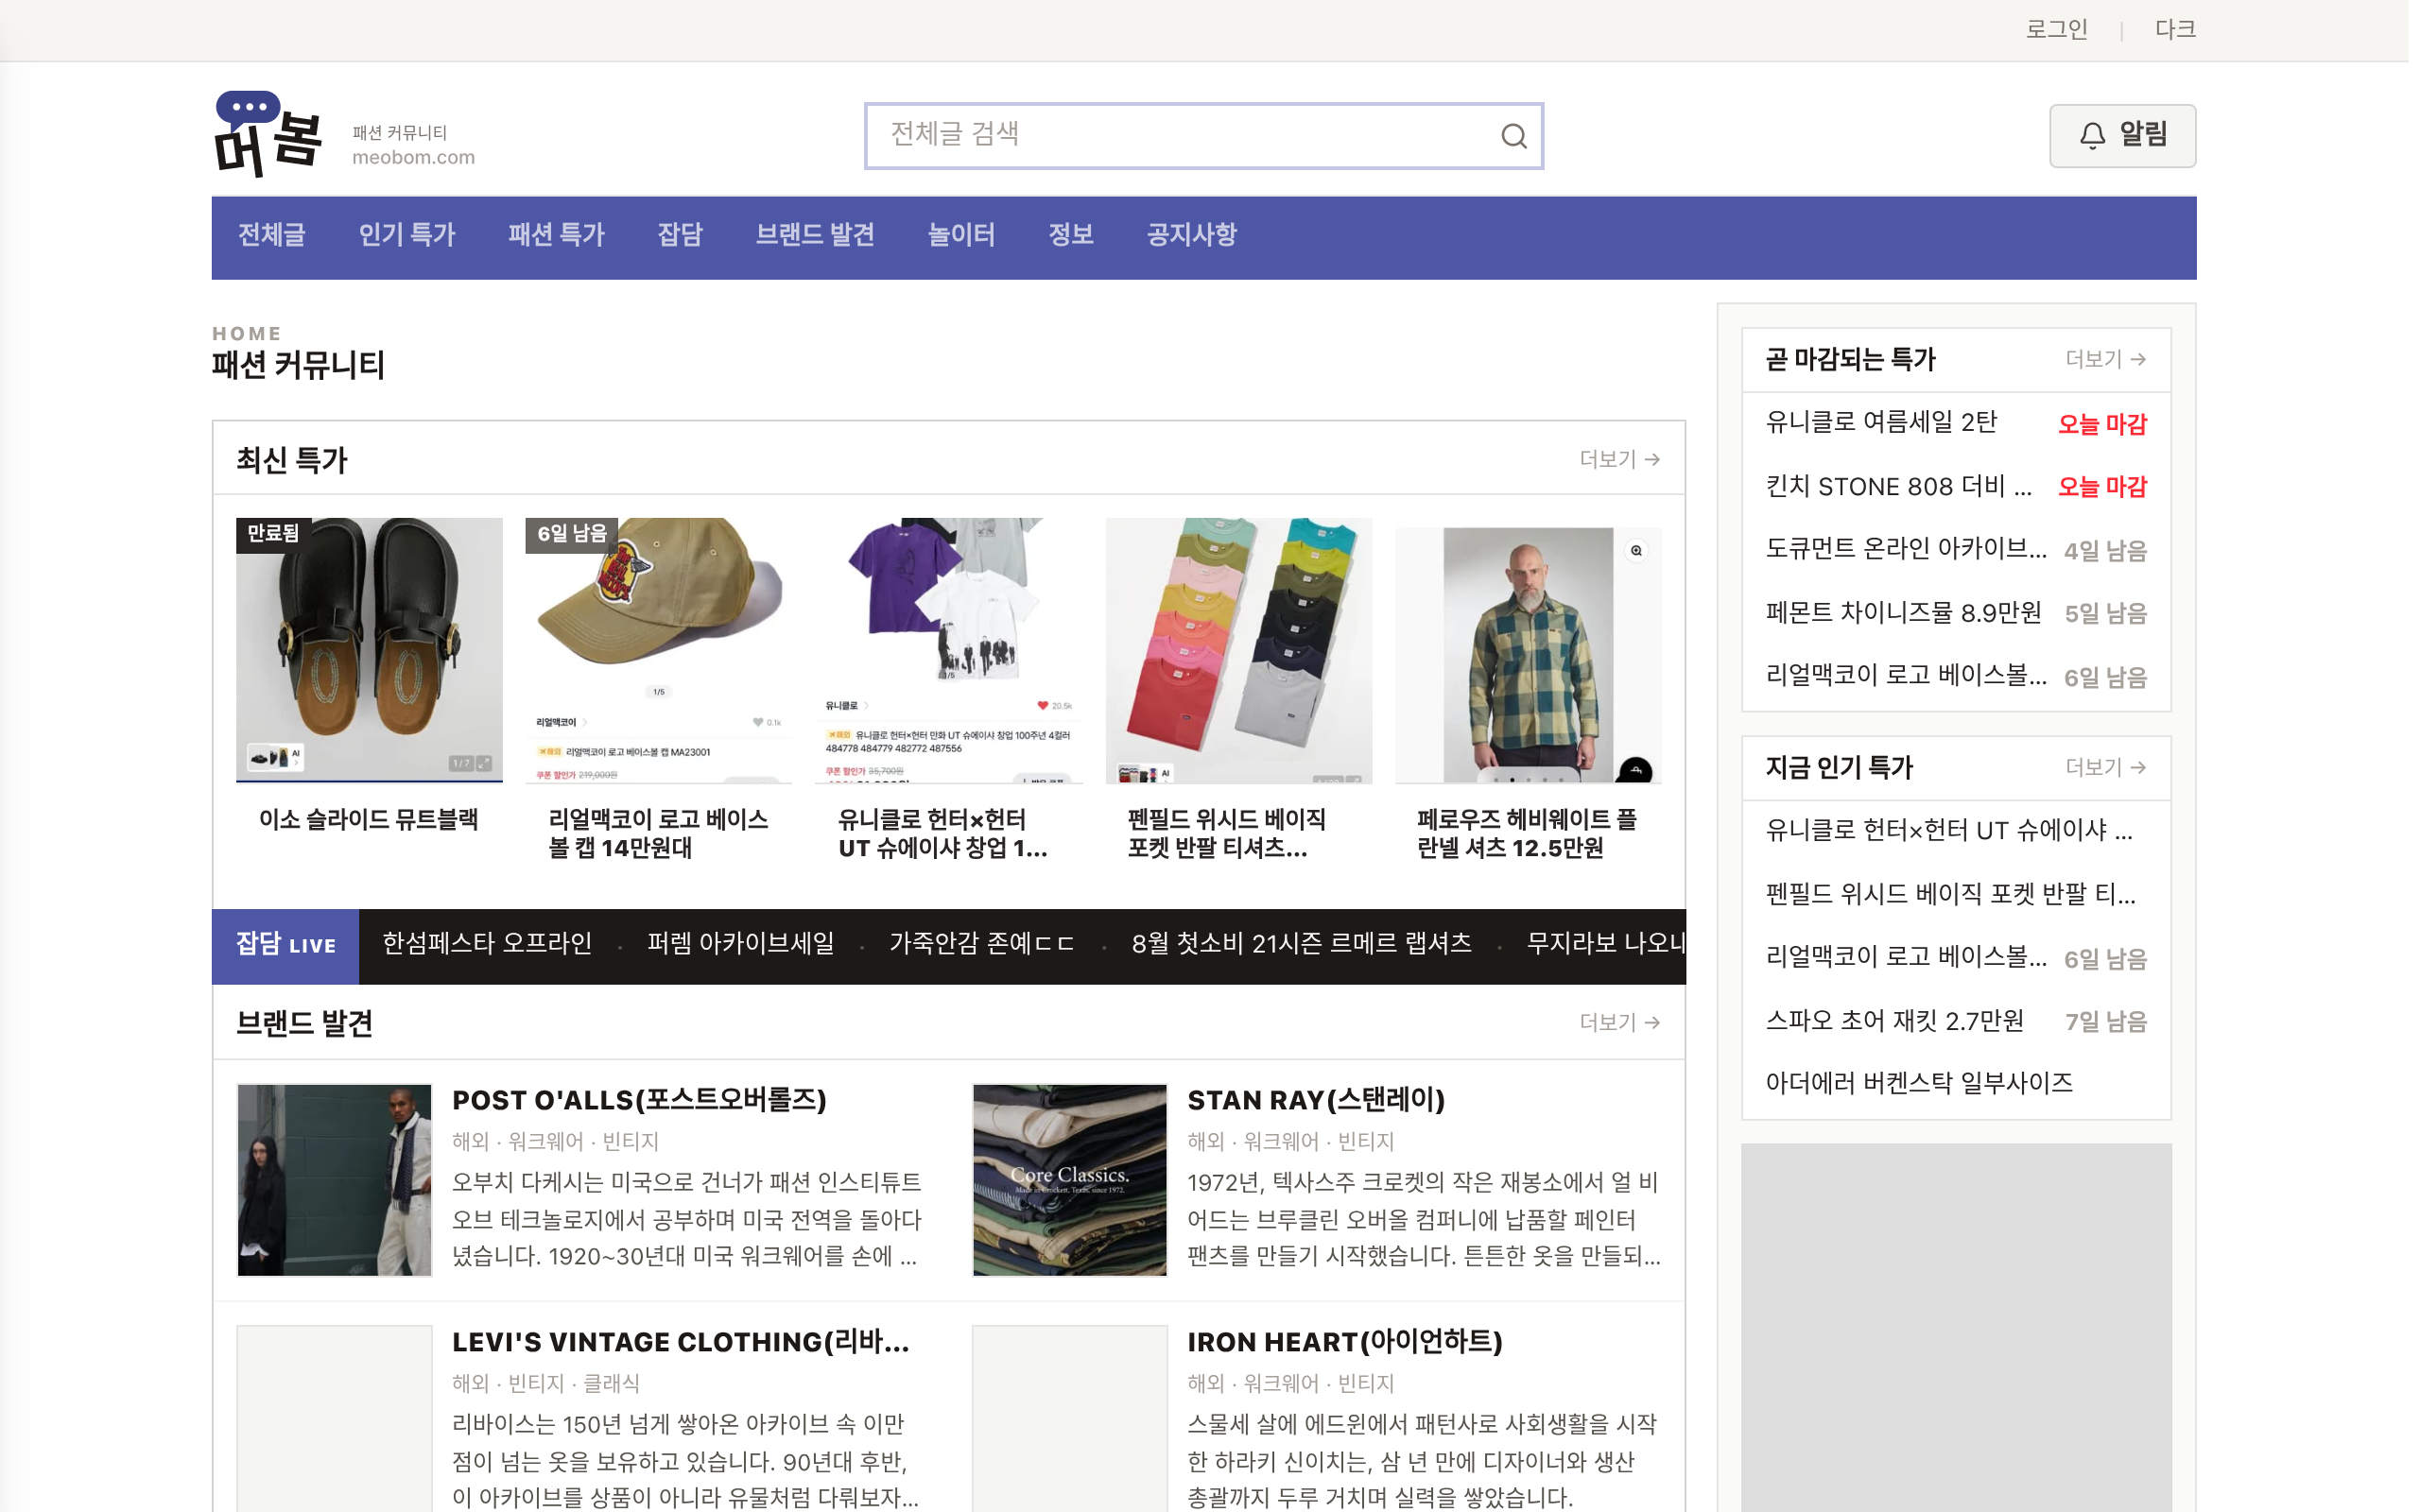
Task: Open the 전체글 menu tab
Action: coord(272,236)
